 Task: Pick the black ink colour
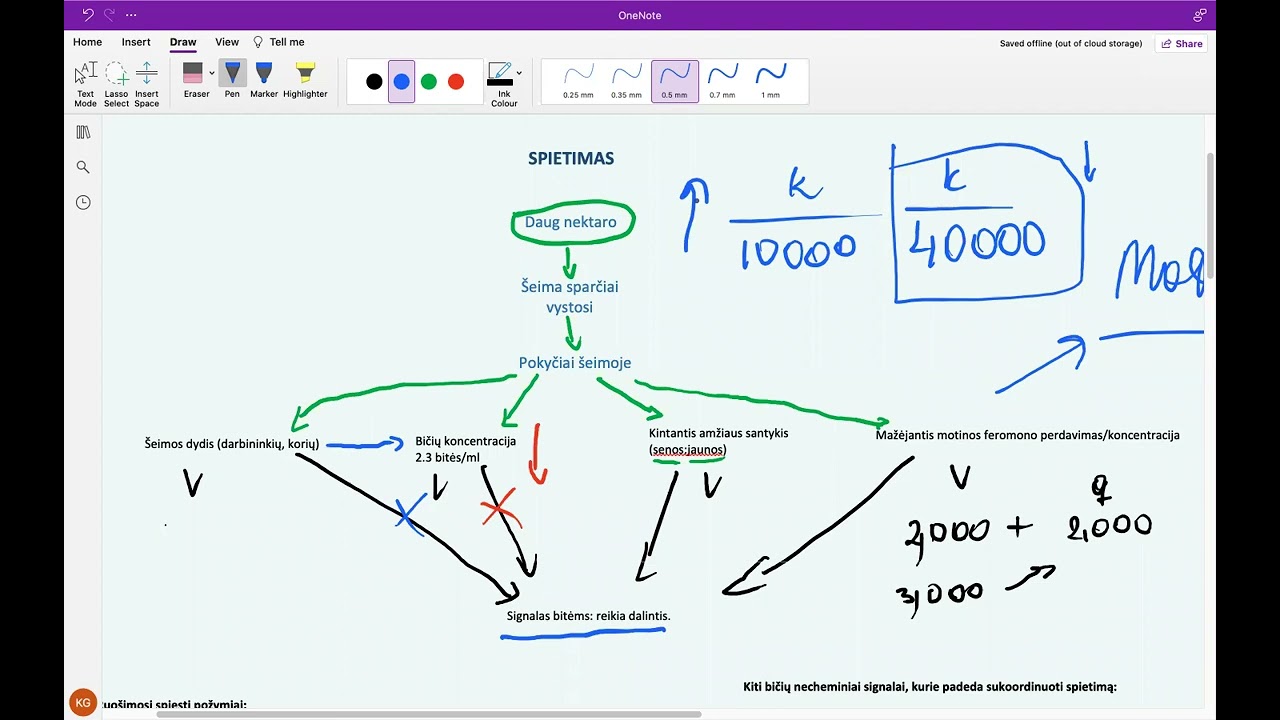[x=374, y=82]
